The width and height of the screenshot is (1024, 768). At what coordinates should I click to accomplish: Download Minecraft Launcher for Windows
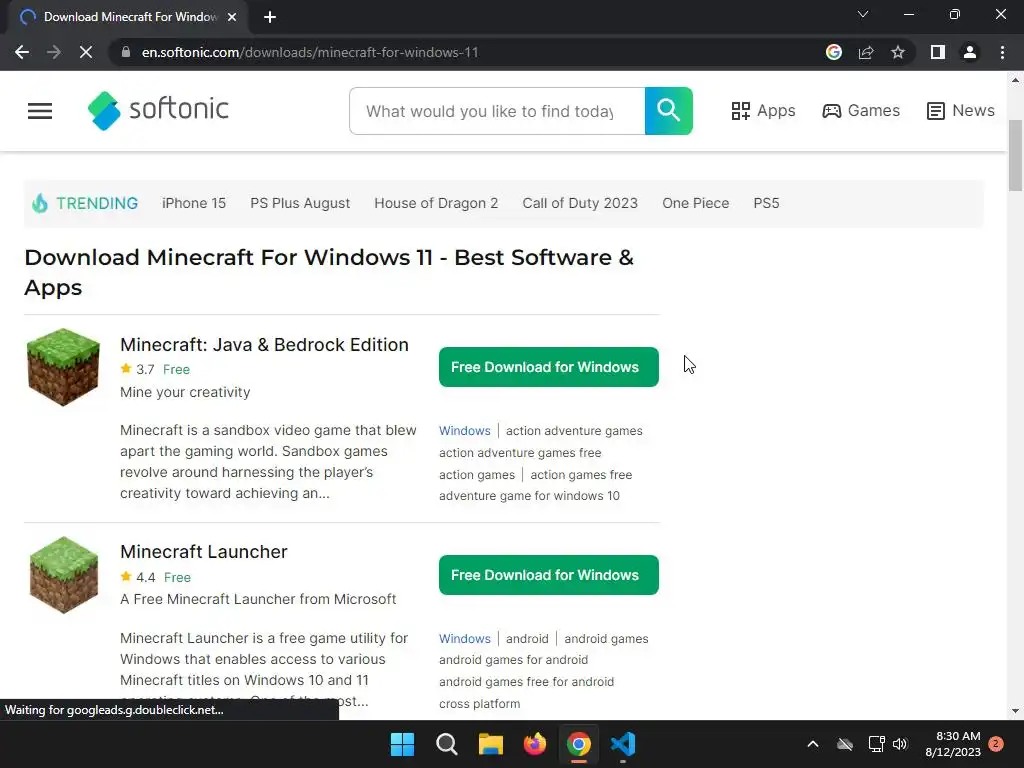coord(549,575)
